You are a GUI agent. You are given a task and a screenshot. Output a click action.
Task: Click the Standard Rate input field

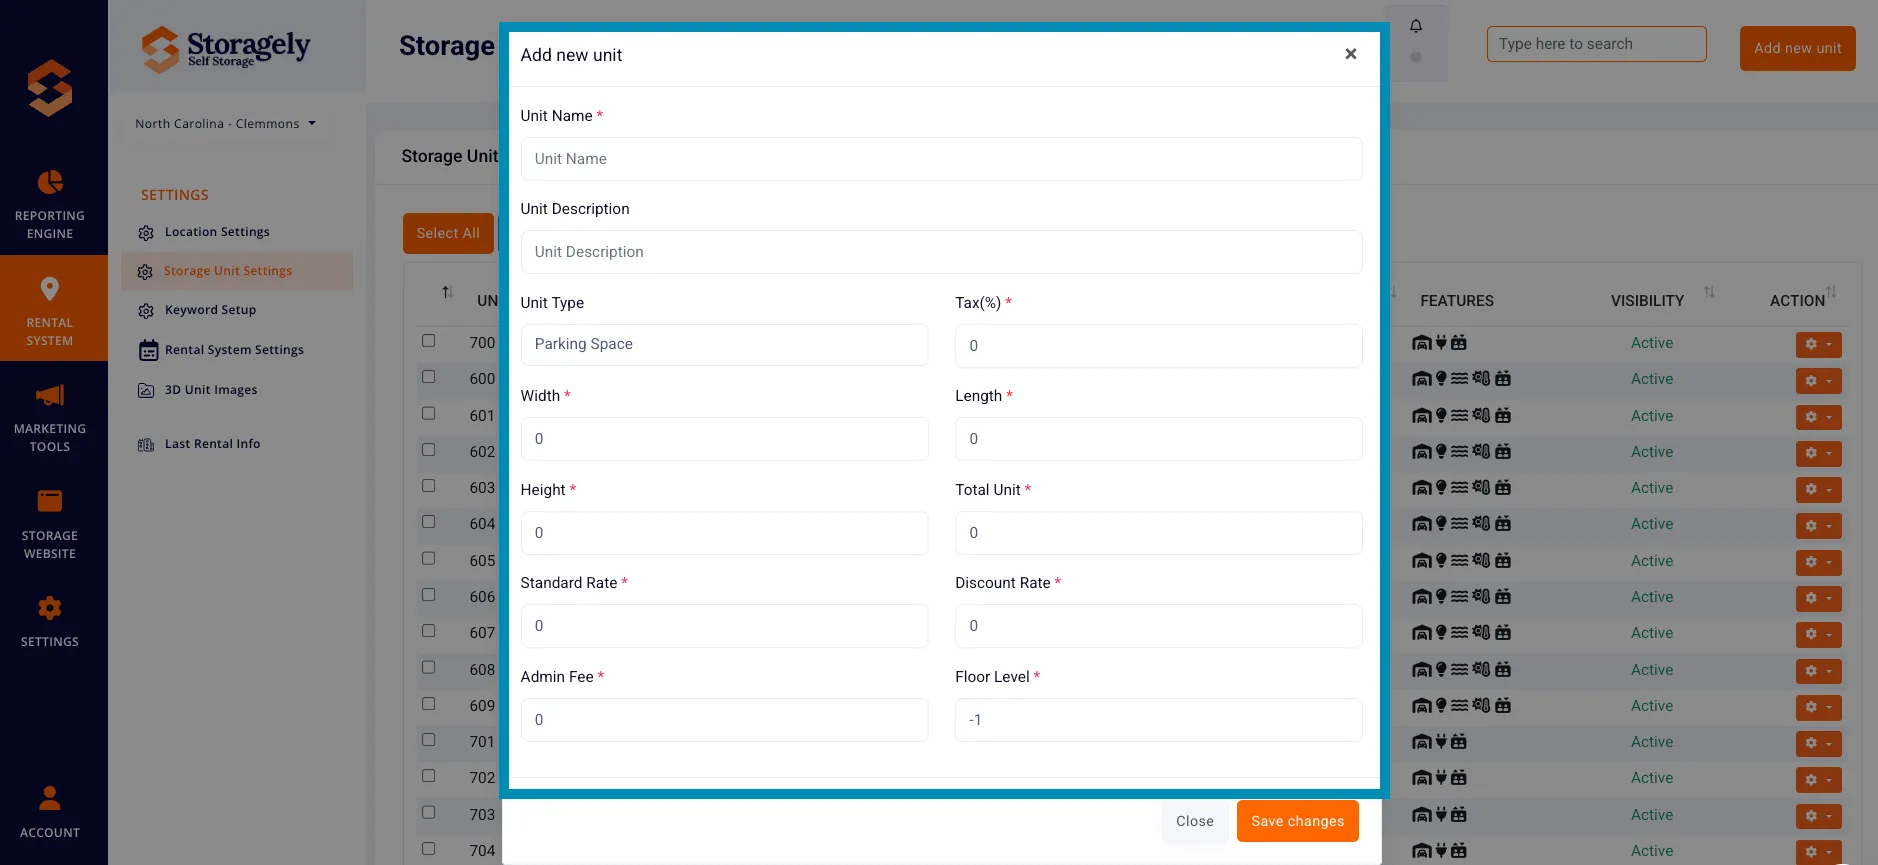(x=724, y=626)
